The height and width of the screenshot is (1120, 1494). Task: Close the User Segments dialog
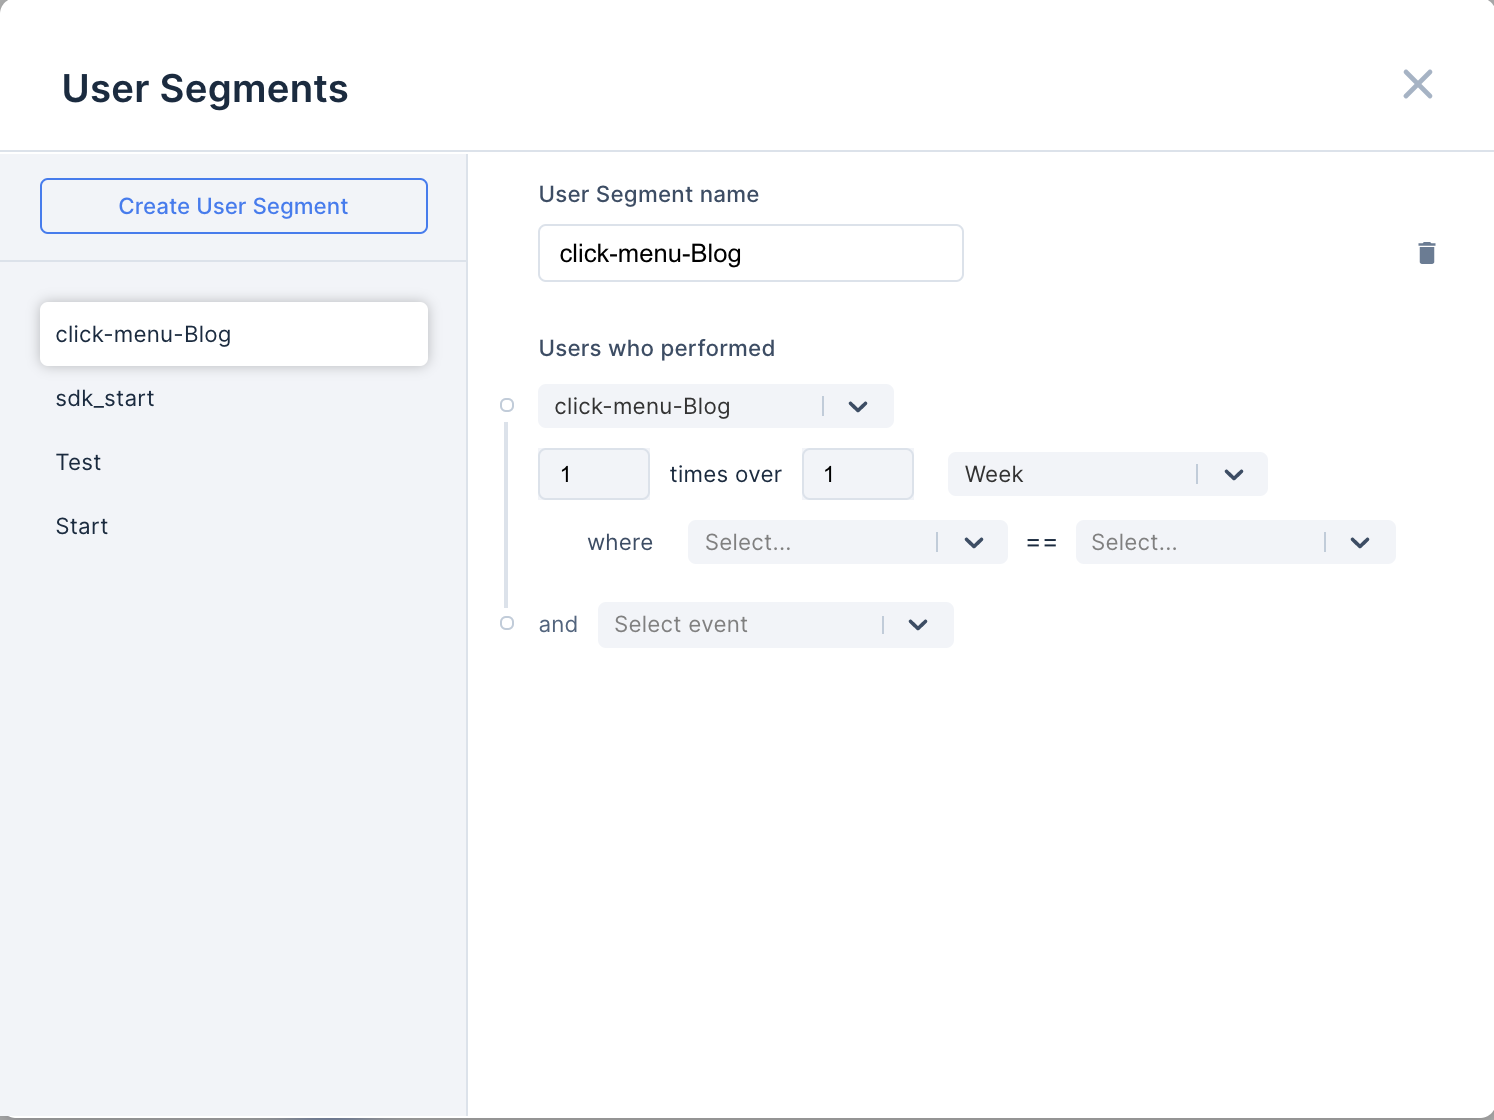(1418, 84)
